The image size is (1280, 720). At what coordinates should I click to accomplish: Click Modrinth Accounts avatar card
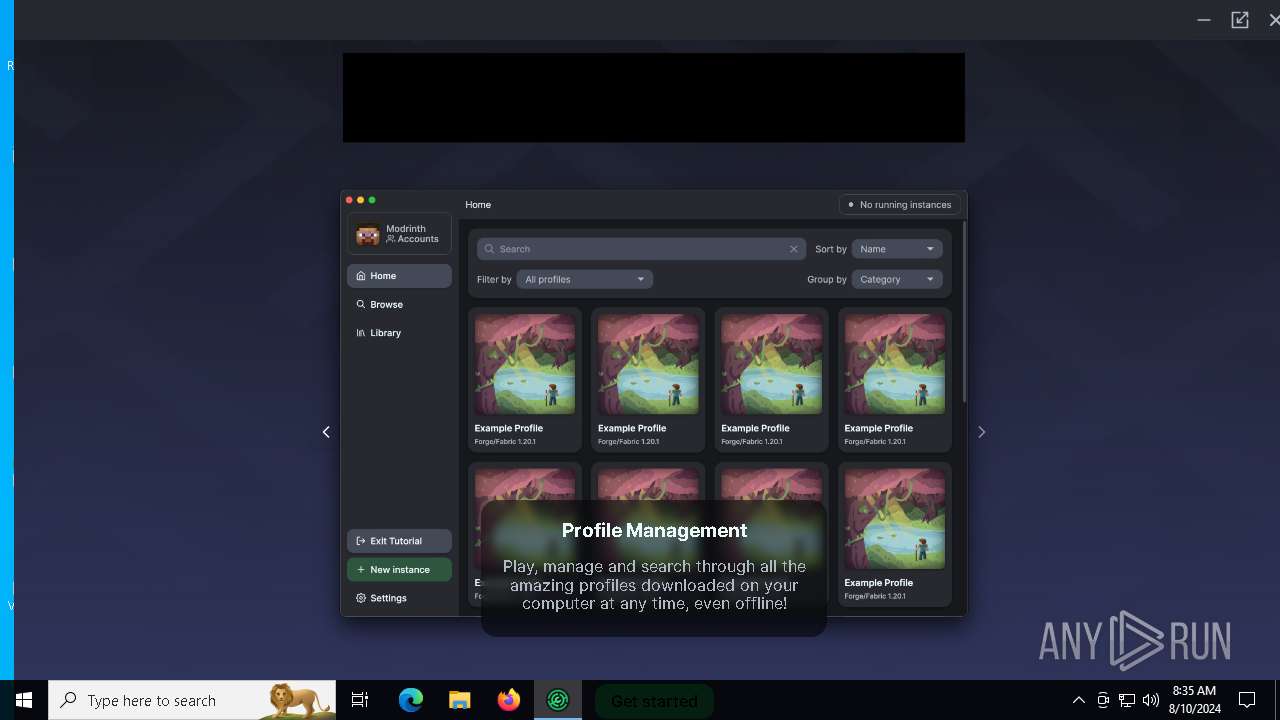[x=399, y=234]
